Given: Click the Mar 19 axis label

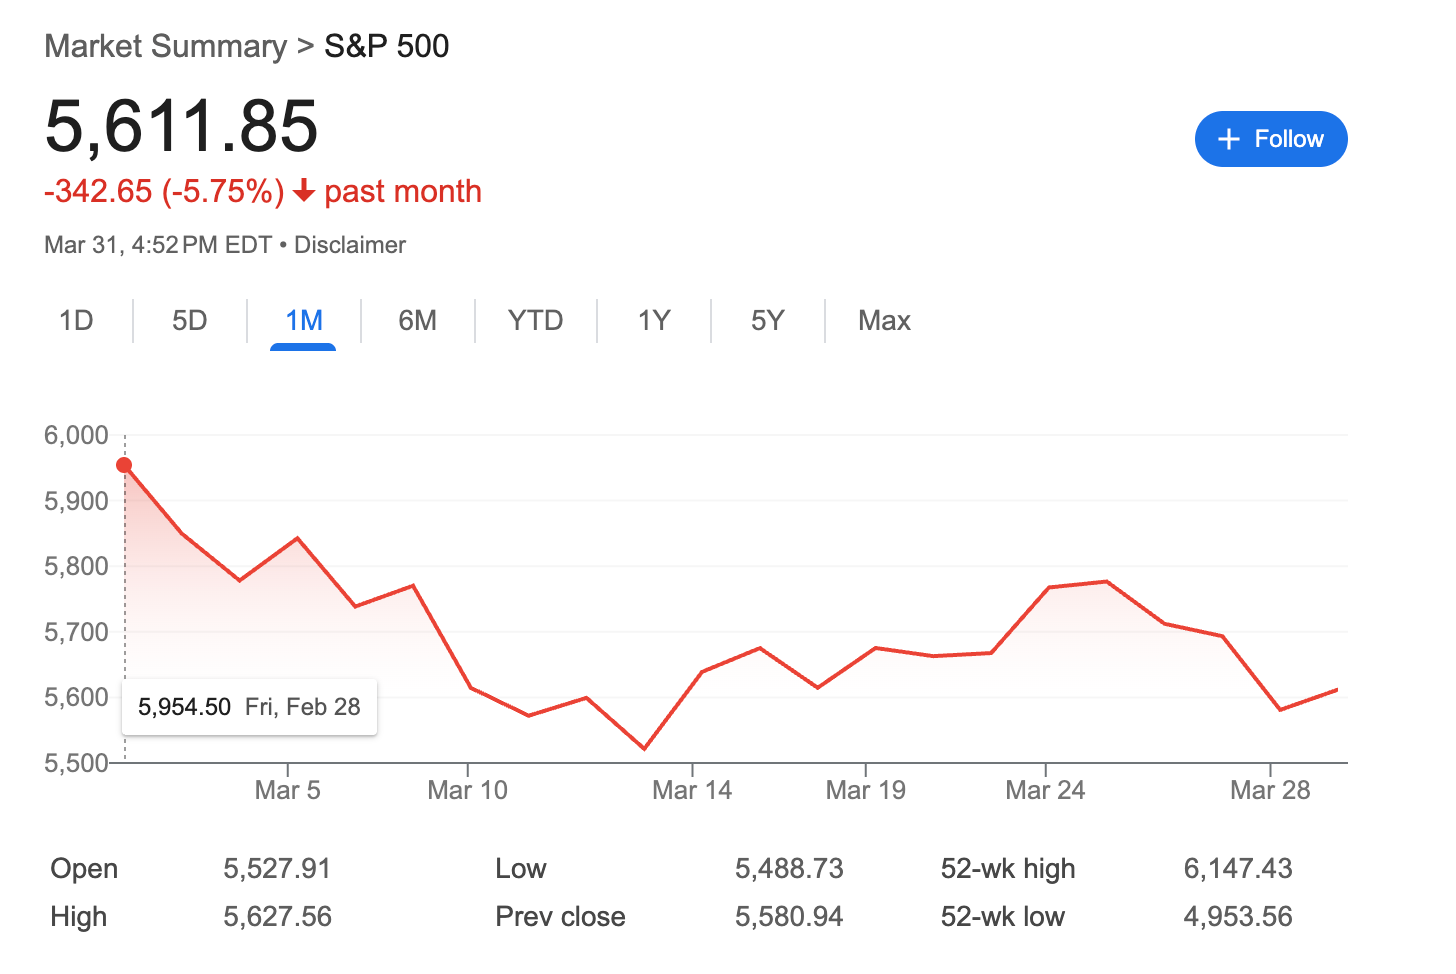Looking at the screenshot, I should click(x=866, y=790).
